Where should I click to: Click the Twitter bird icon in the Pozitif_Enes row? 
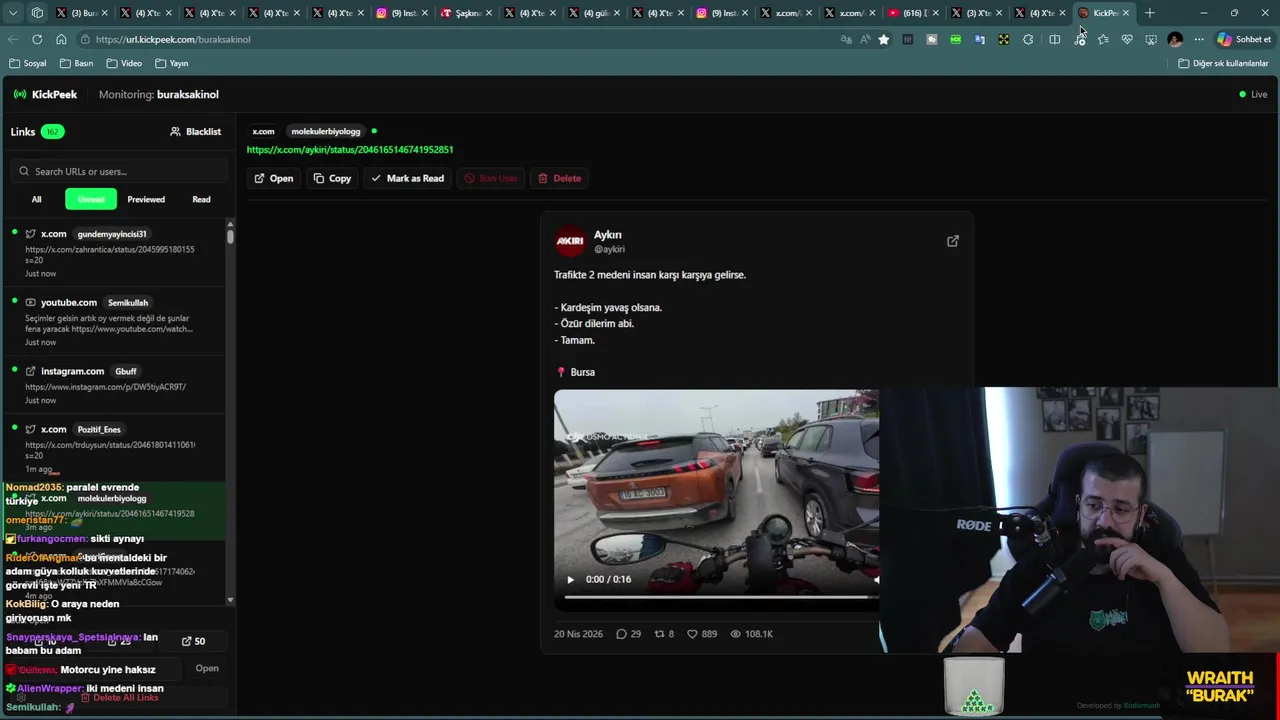[x=30, y=429]
